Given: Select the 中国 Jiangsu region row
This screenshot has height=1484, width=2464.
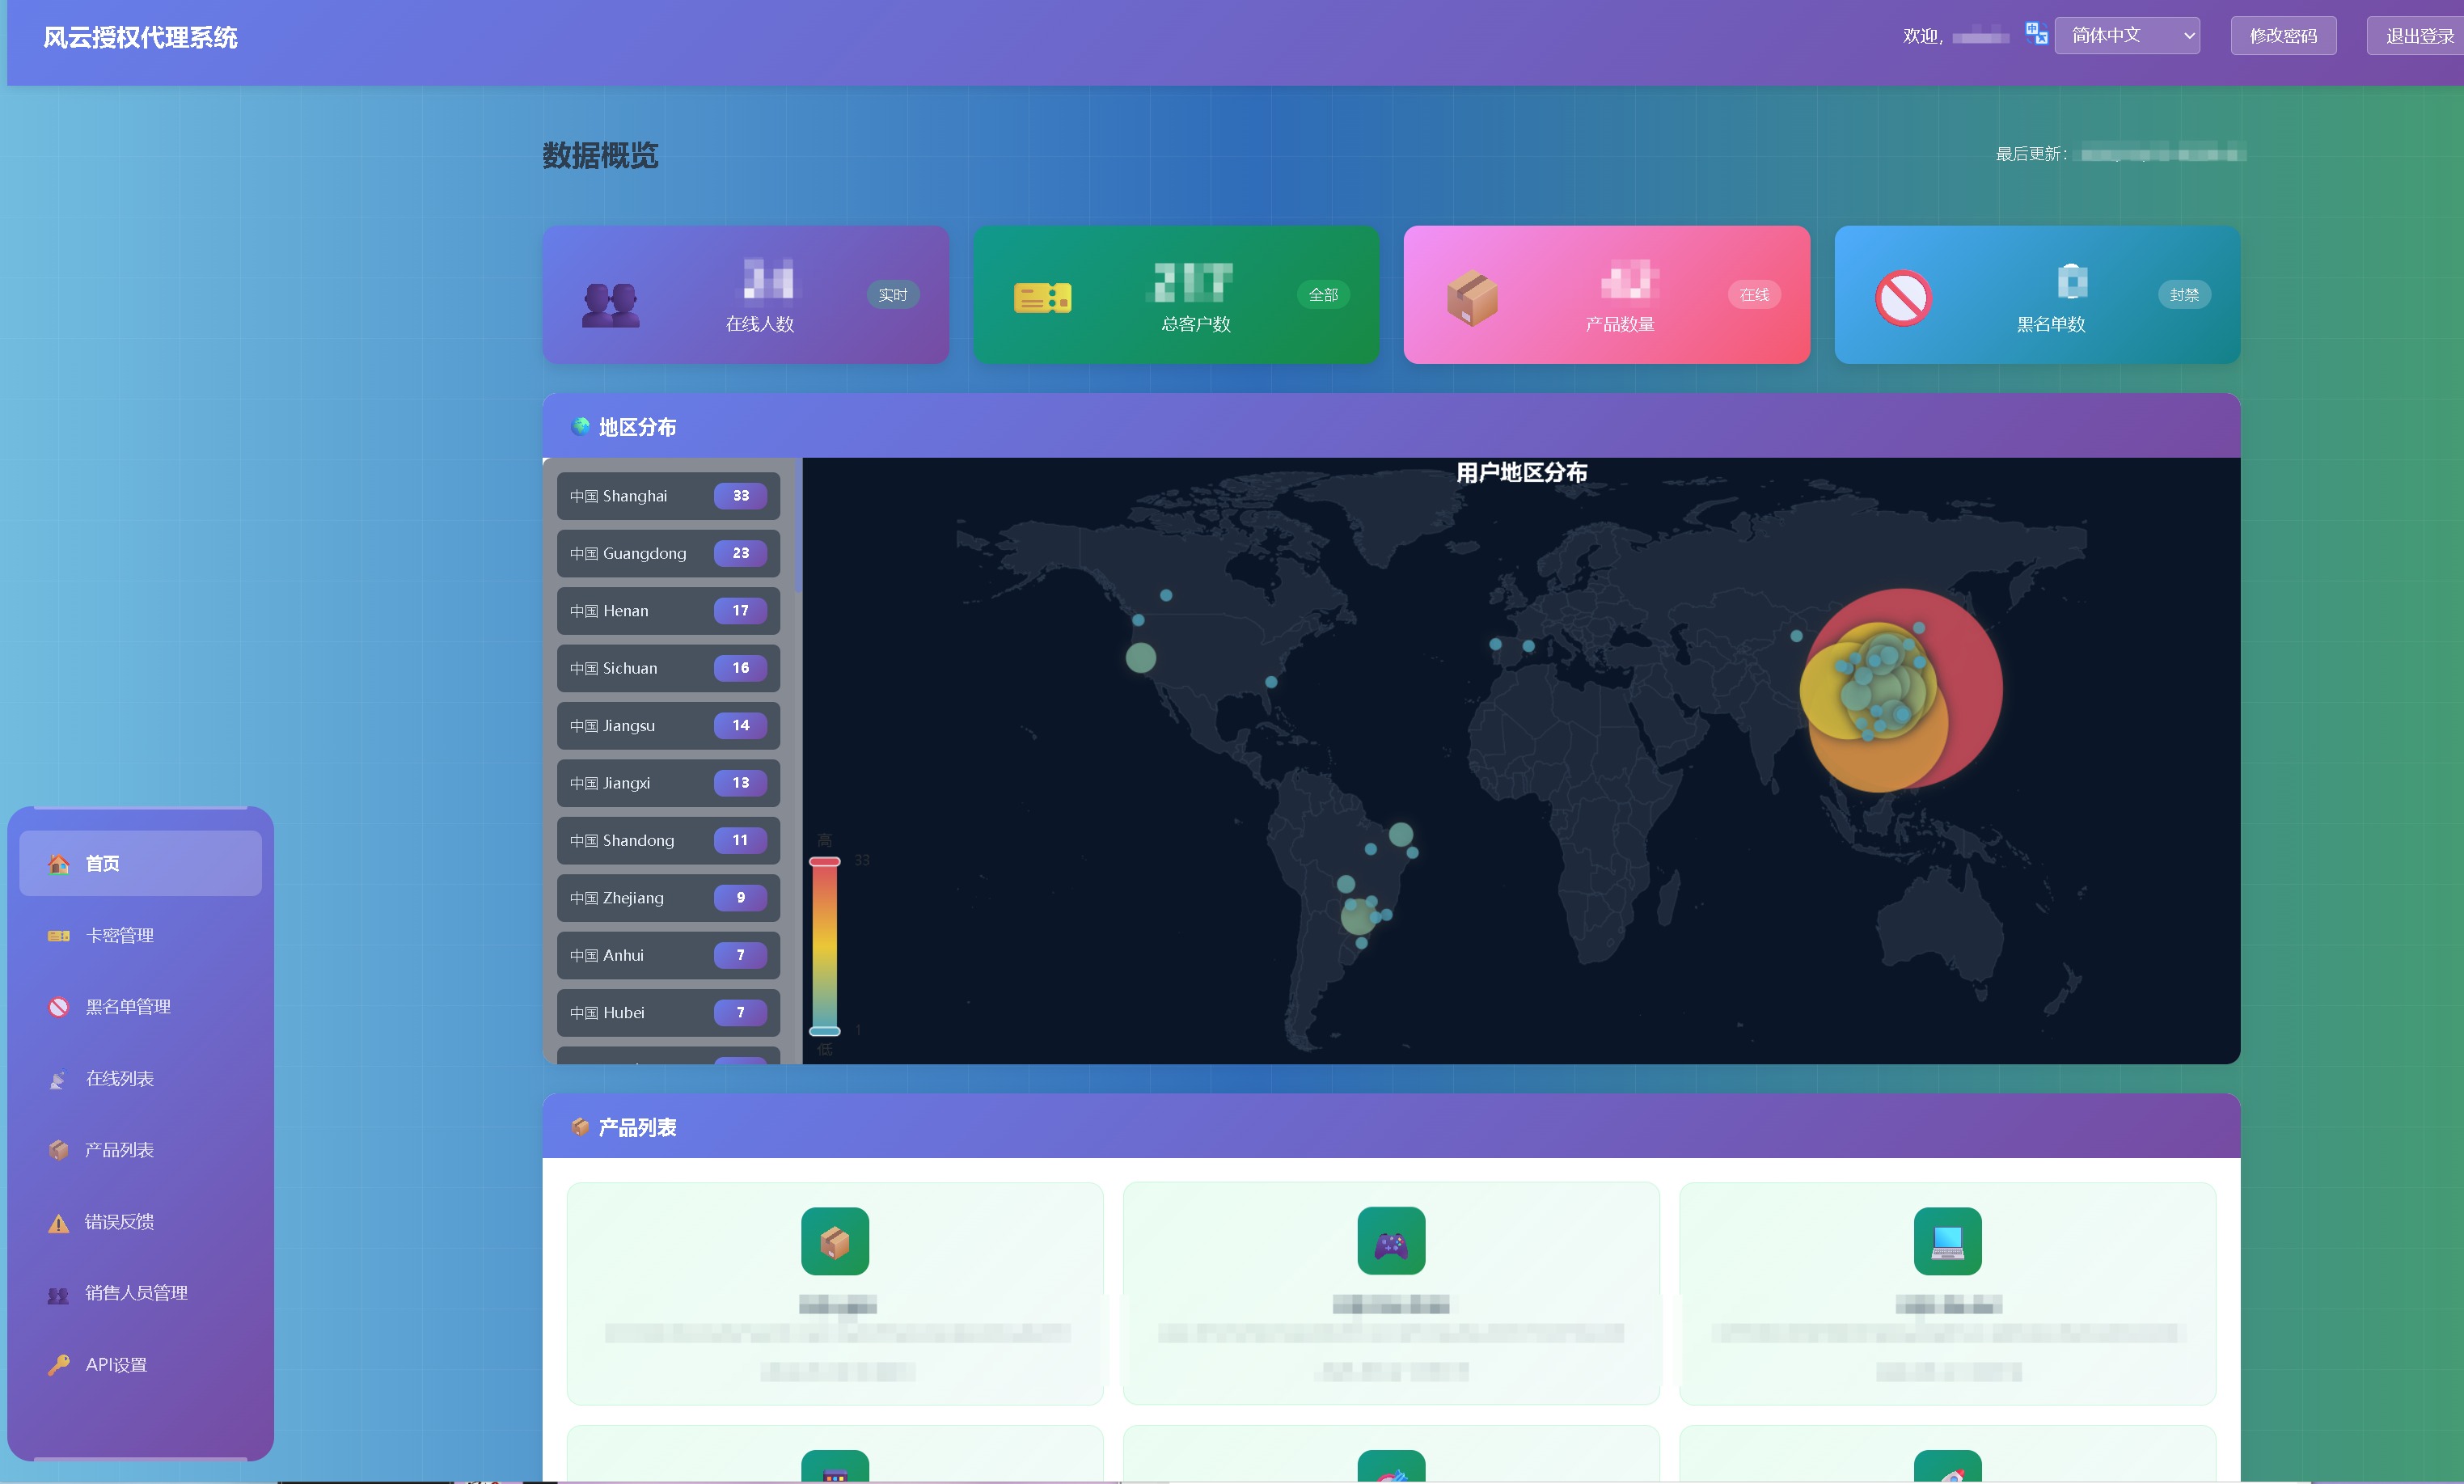Looking at the screenshot, I should pos(668,726).
